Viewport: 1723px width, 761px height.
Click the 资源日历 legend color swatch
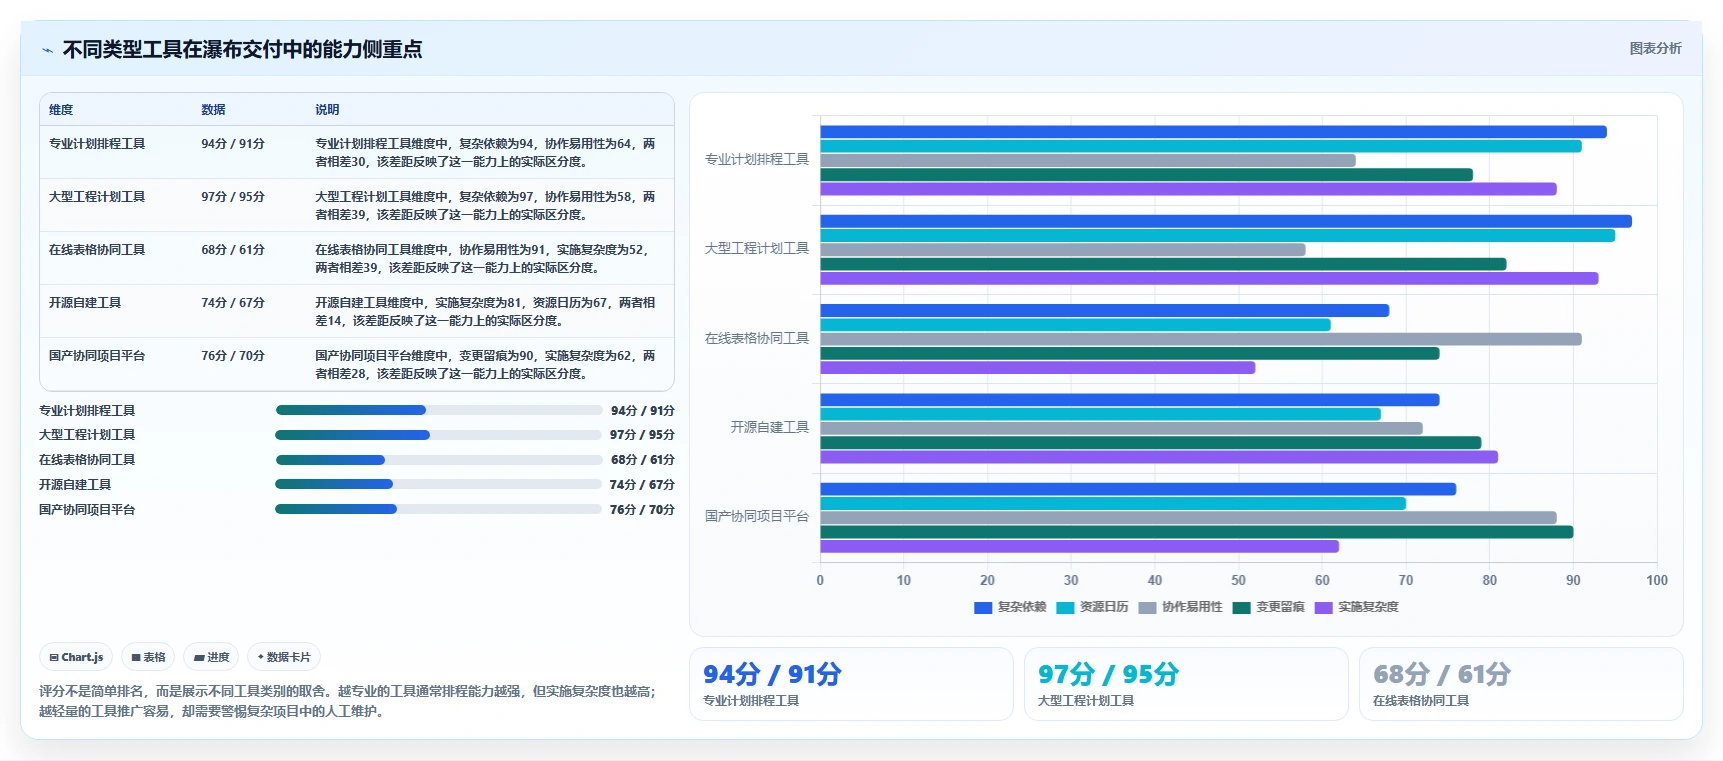coord(1065,607)
